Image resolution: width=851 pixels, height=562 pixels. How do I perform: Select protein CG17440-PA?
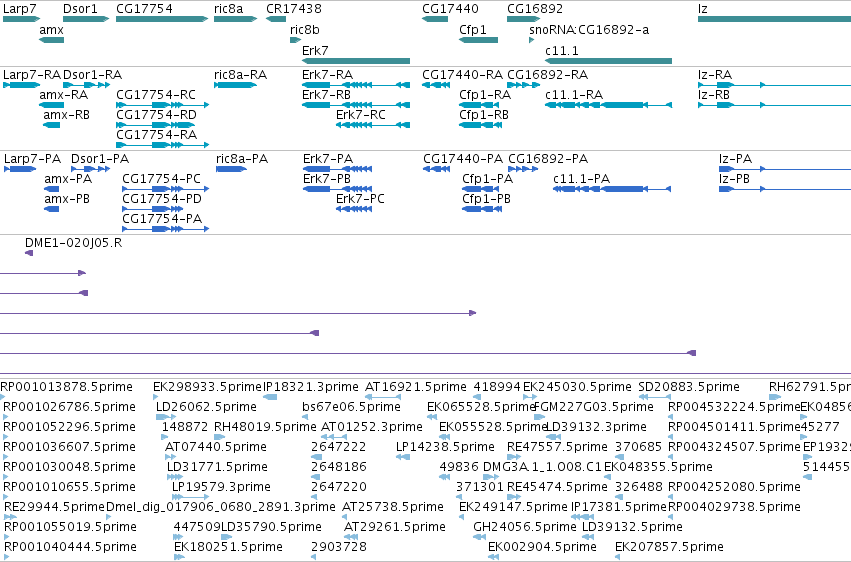[463, 159]
